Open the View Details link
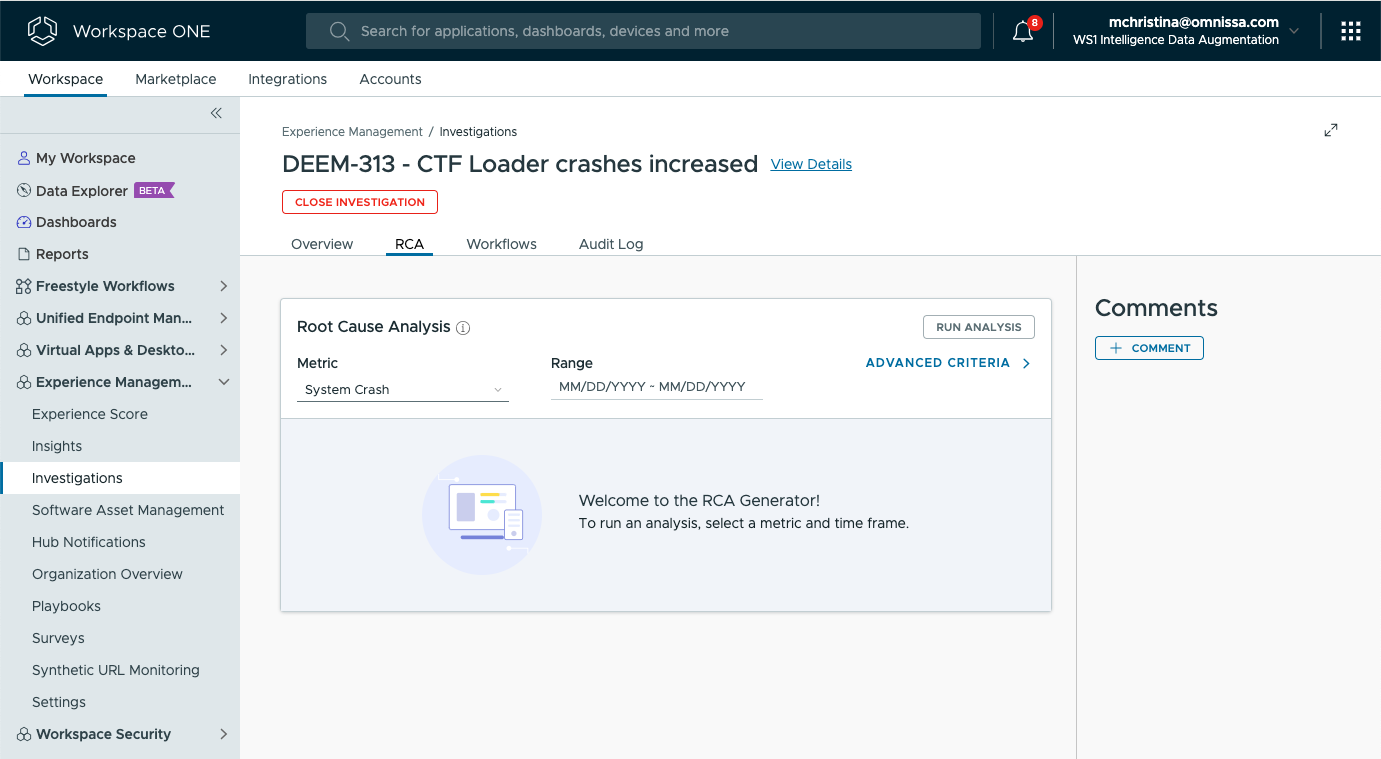Viewport: 1381px width, 759px height. tap(811, 164)
